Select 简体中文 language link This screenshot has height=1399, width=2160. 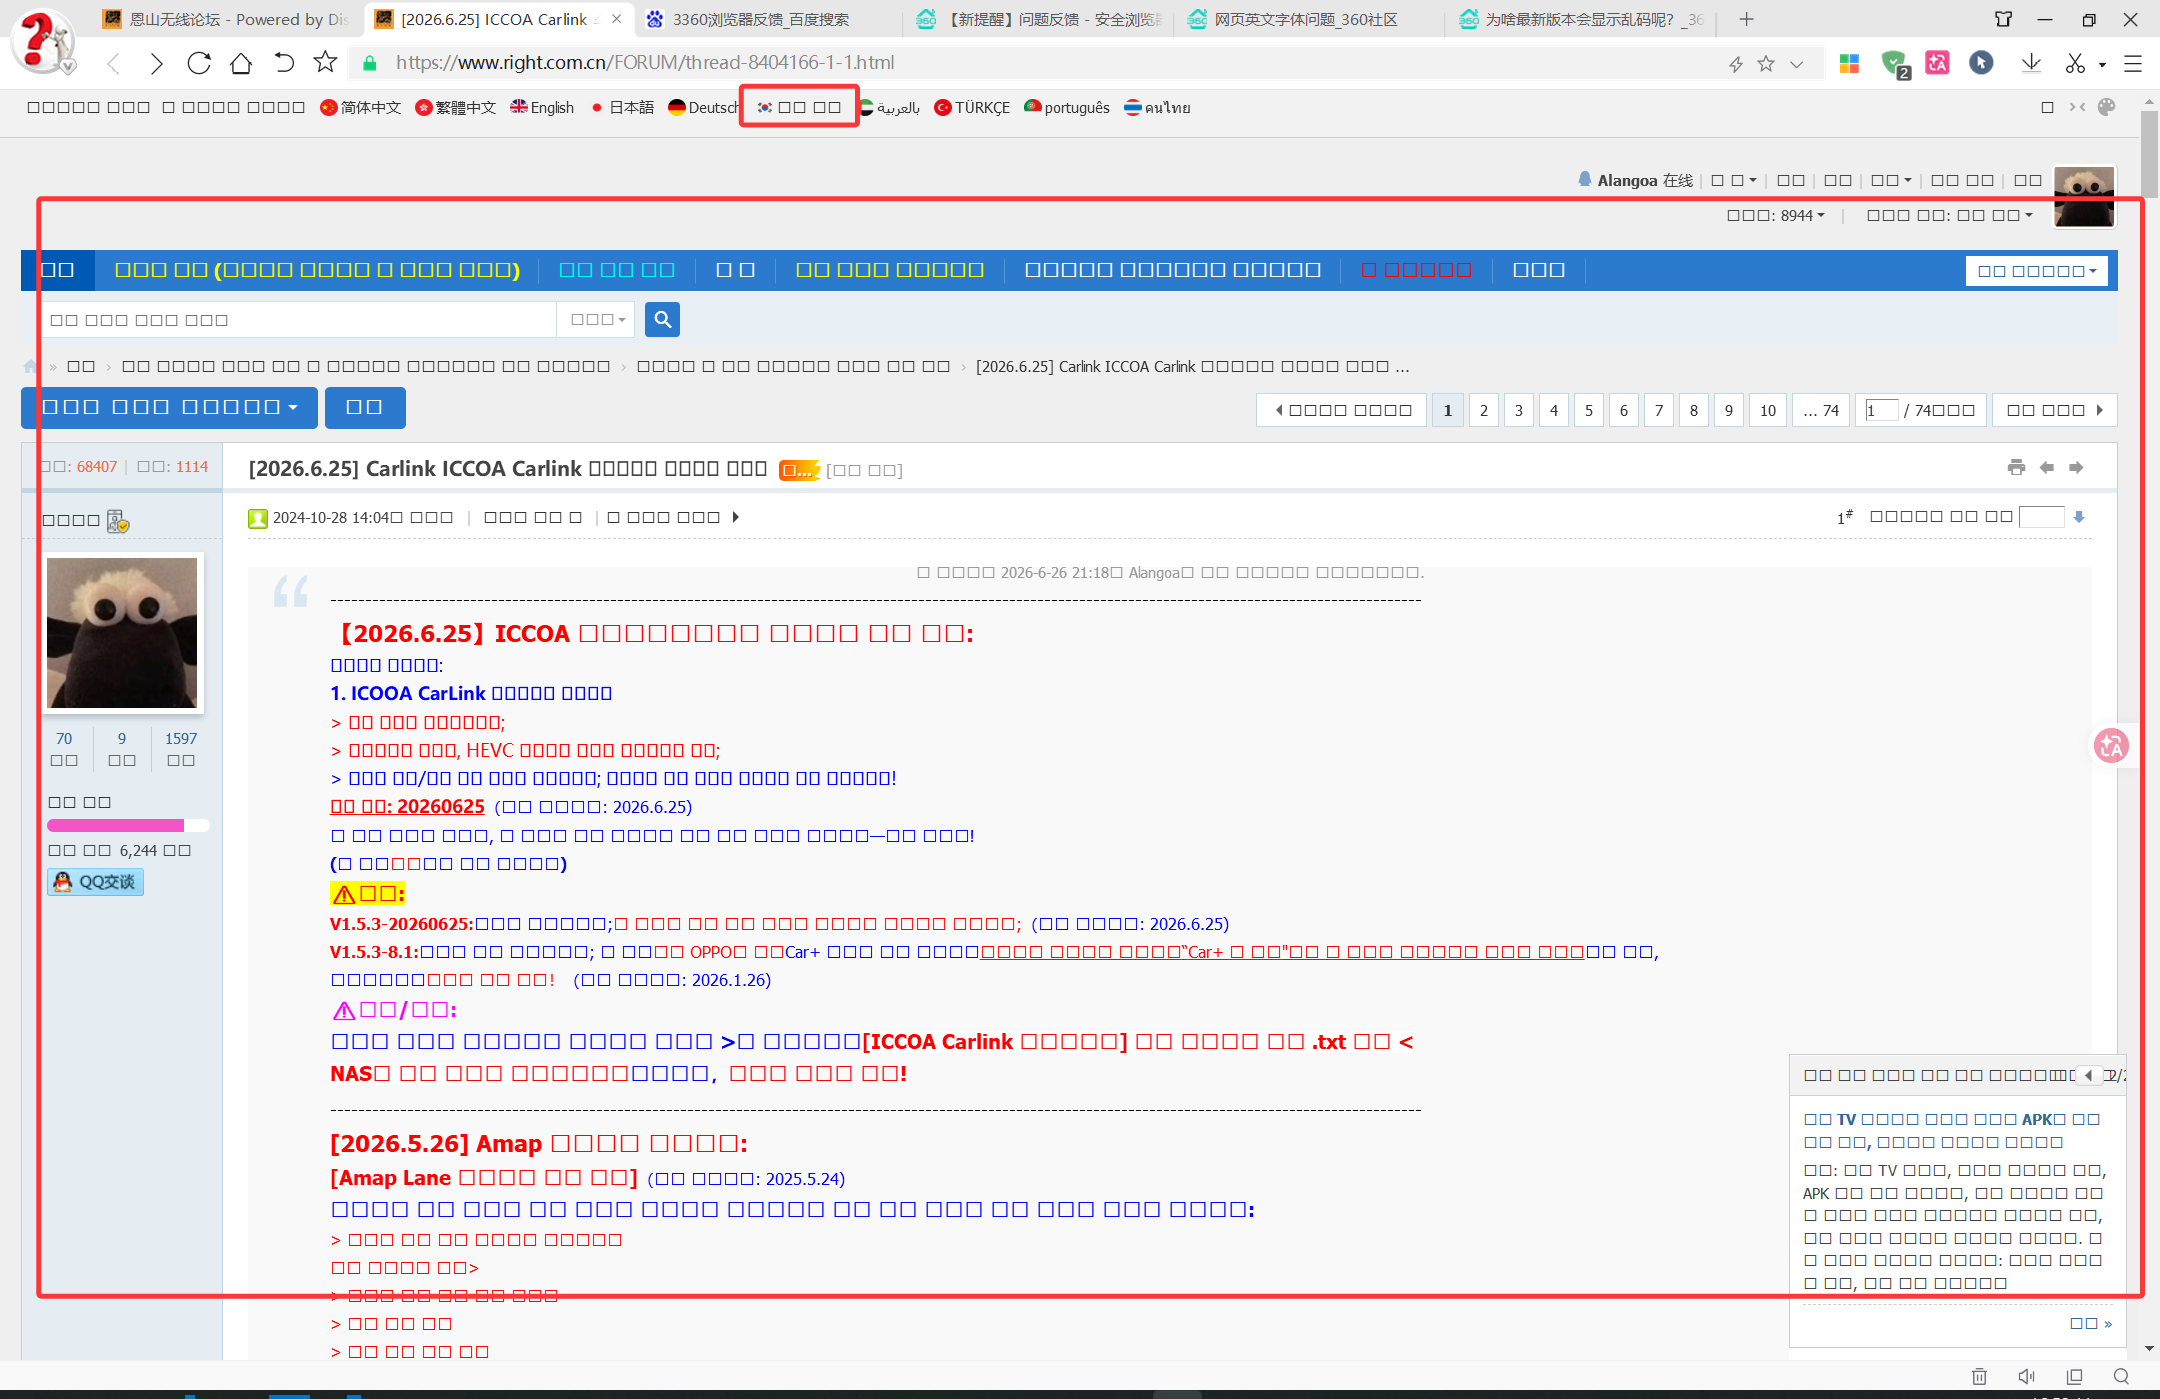360,107
